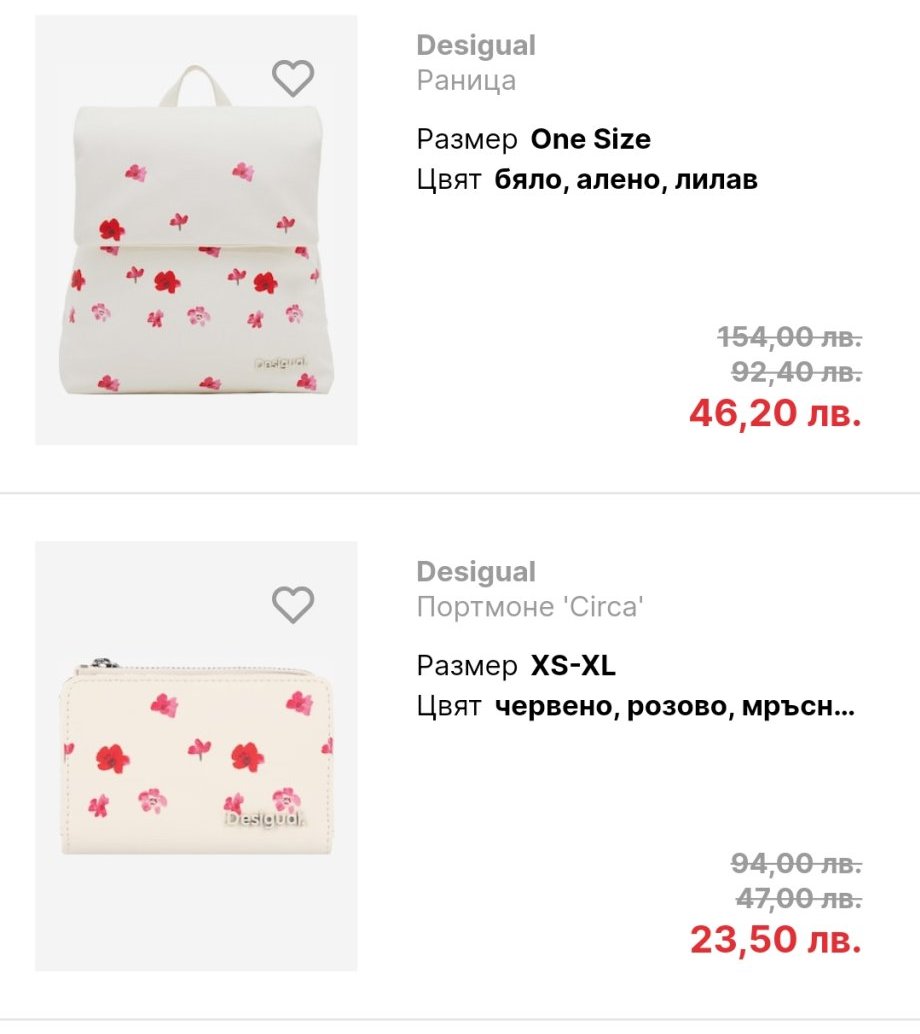Tap the red 46,20 лв. sale price

[x=775, y=413]
